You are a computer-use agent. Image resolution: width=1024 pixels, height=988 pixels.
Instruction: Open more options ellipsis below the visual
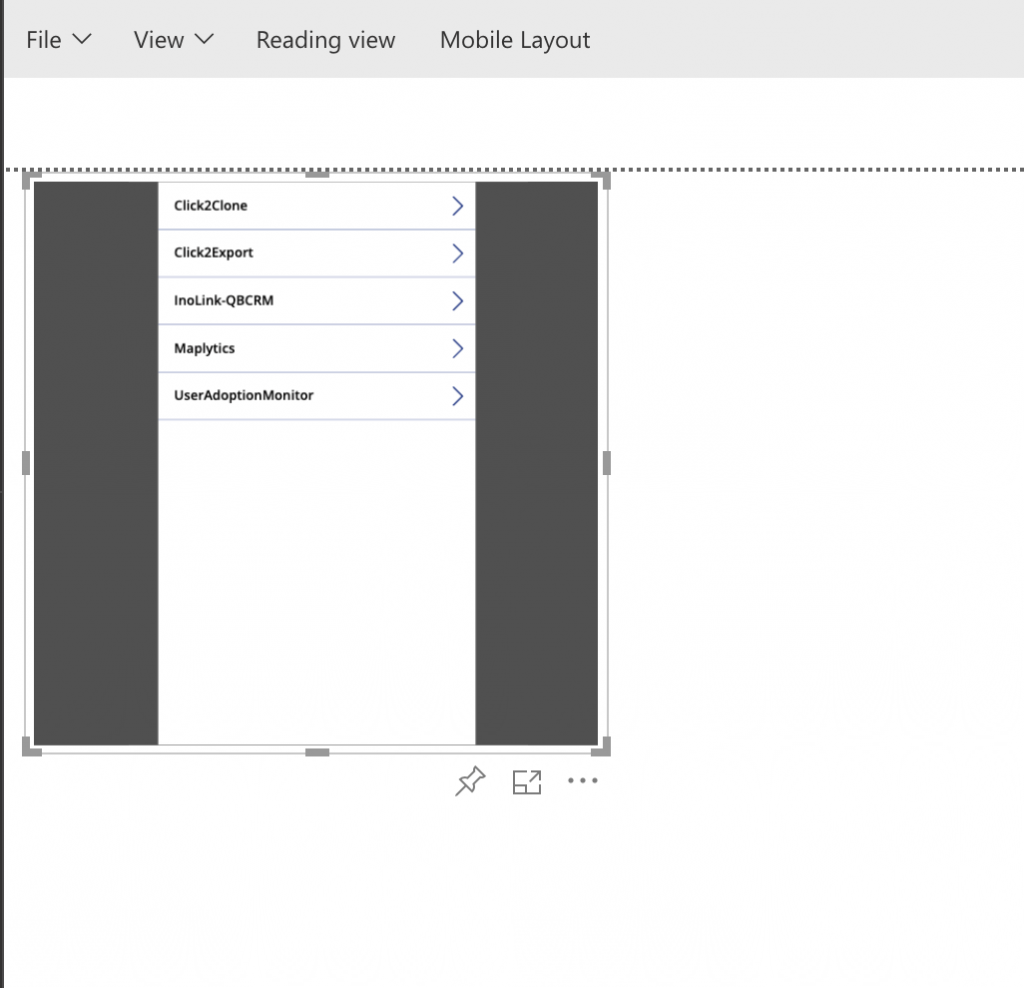[x=582, y=781]
